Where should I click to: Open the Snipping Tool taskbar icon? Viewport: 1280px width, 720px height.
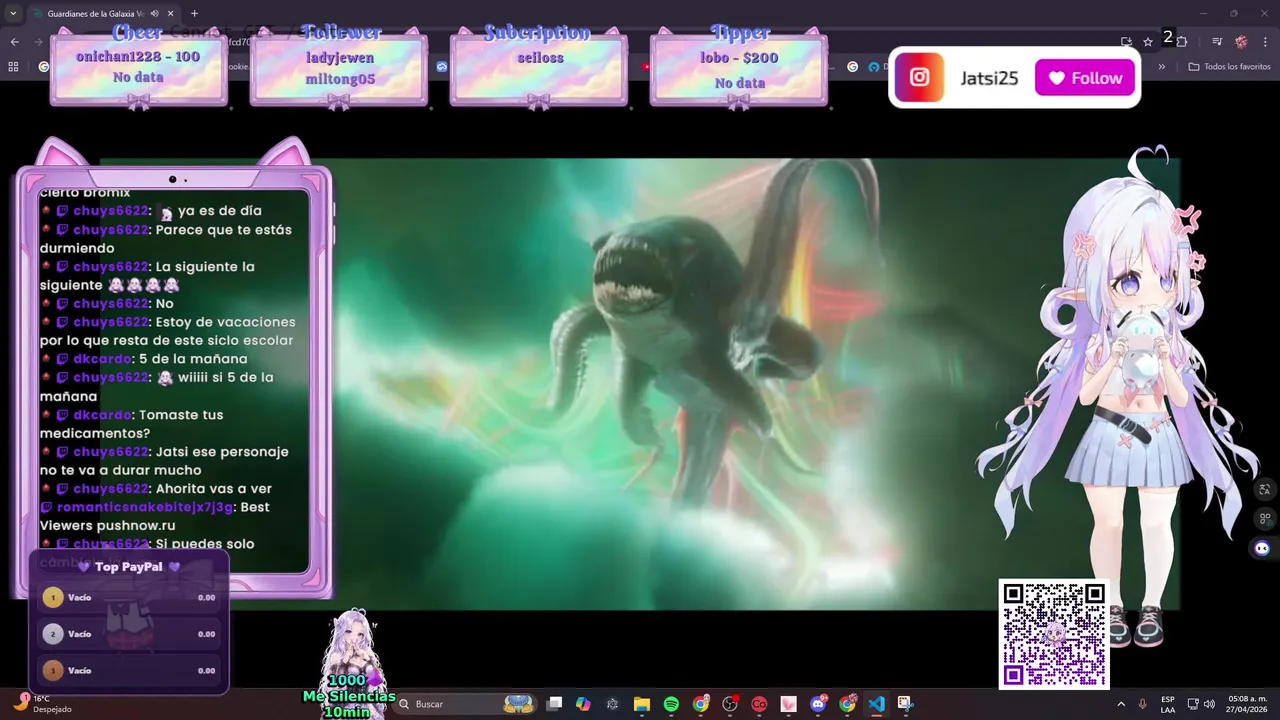(905, 704)
